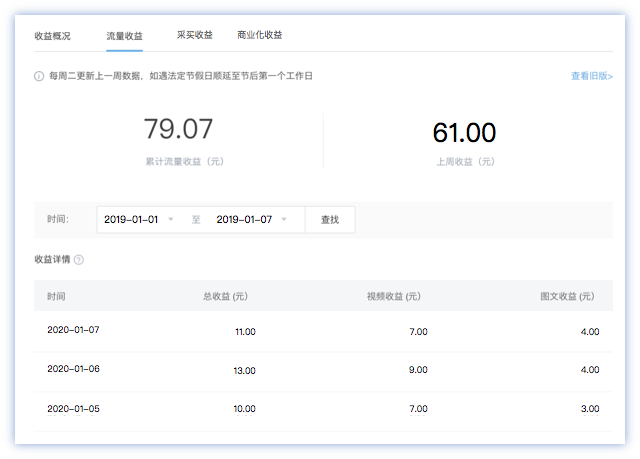Viewport: 640px width, 459px height.
Task: Click the 2019-01-01 start date field
Action: (x=131, y=219)
